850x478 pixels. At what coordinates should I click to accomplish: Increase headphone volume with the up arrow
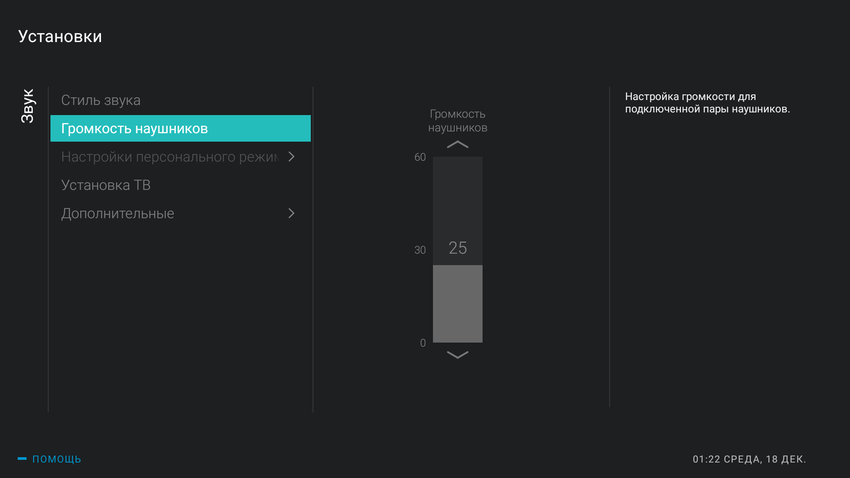pos(457,145)
